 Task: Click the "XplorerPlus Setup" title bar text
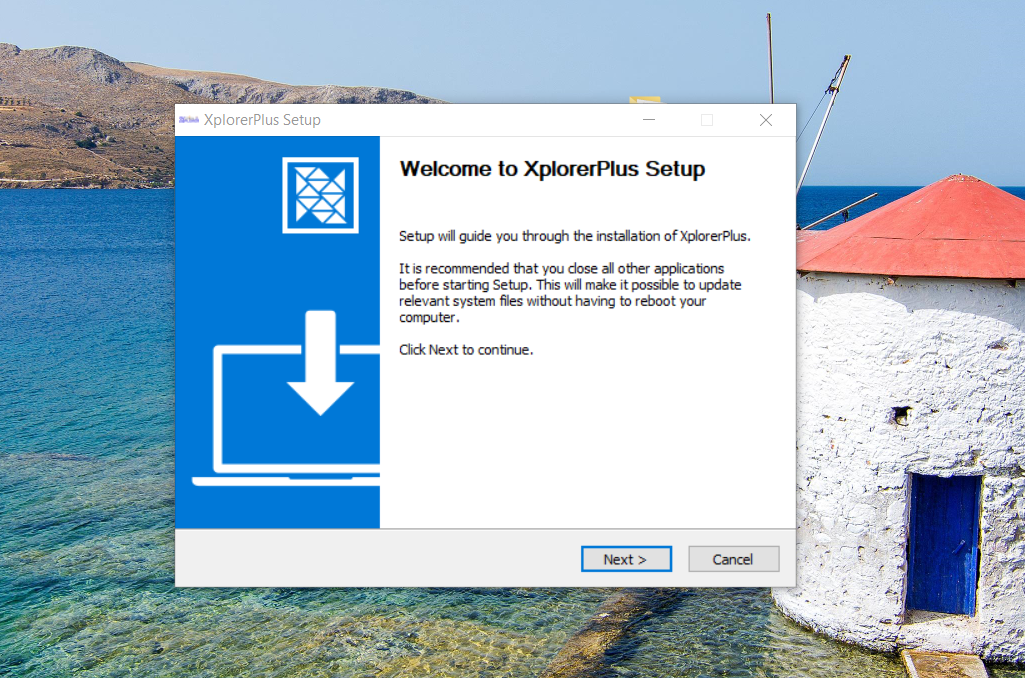(262, 120)
